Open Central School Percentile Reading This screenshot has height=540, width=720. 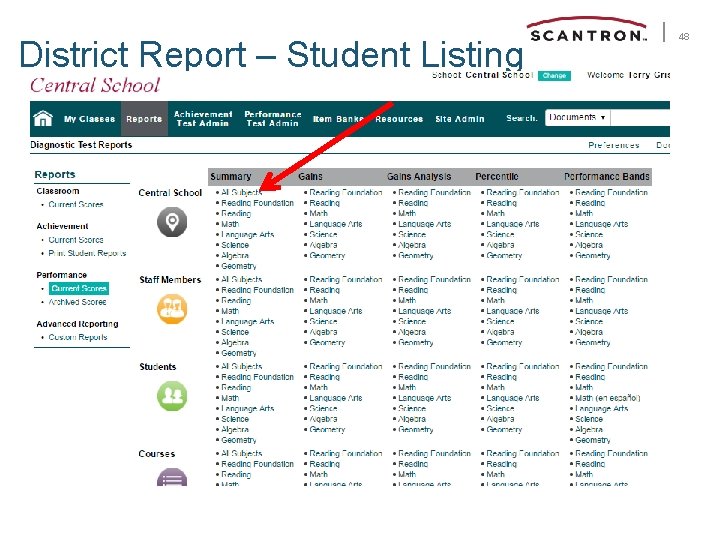pyautogui.click(x=501, y=203)
